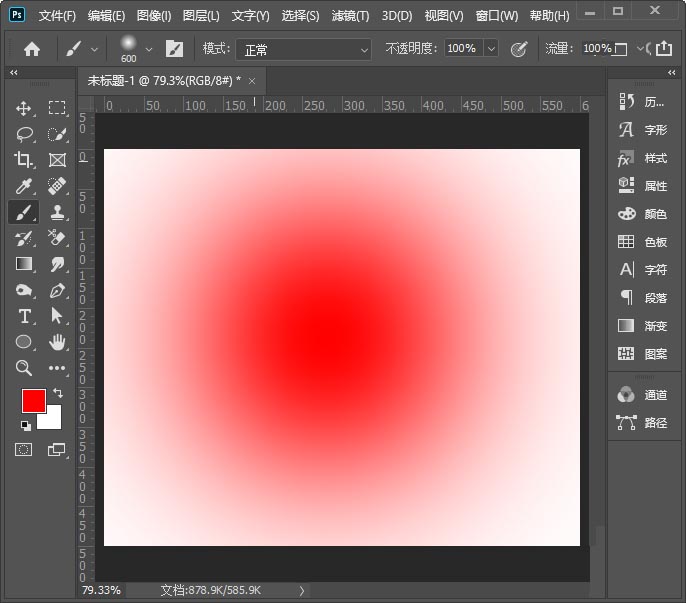Activate the Gradient tool

click(24, 264)
